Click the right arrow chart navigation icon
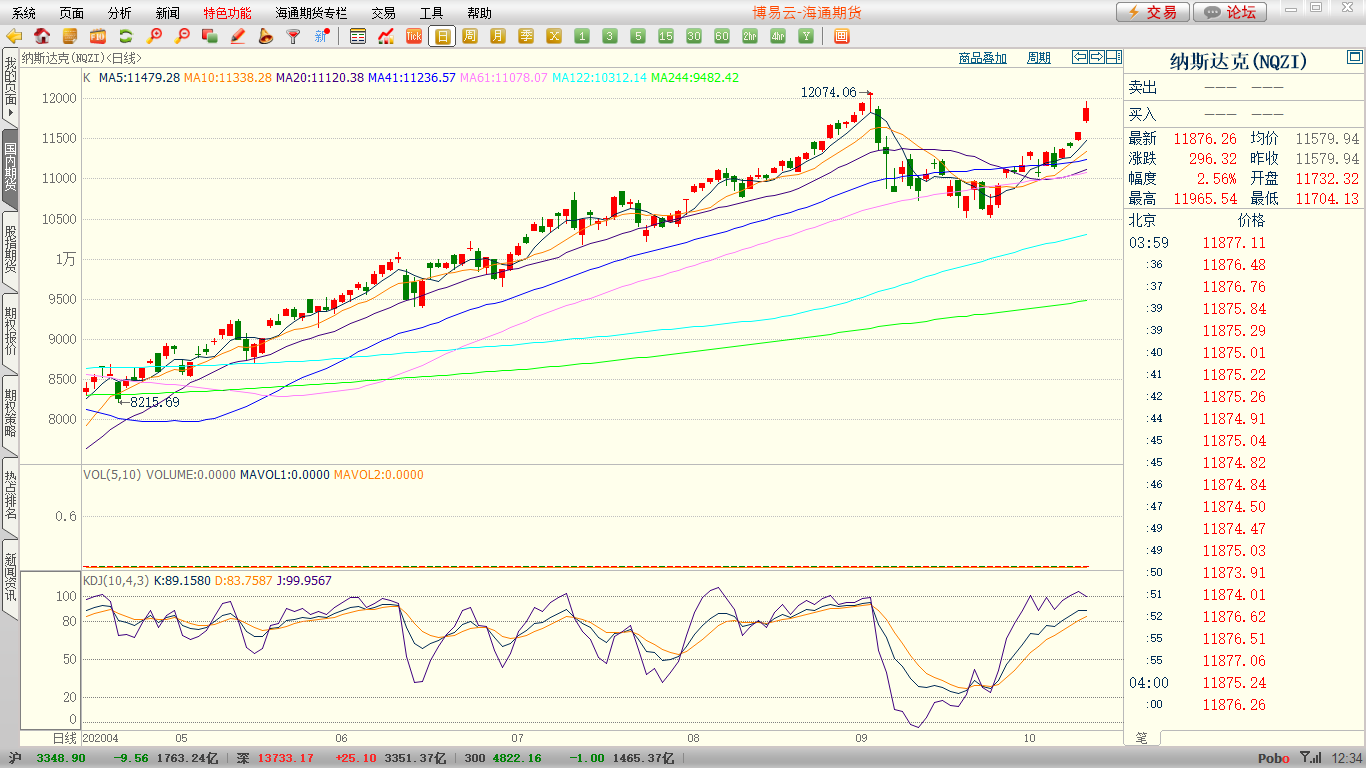 pyautogui.click(x=1097, y=57)
